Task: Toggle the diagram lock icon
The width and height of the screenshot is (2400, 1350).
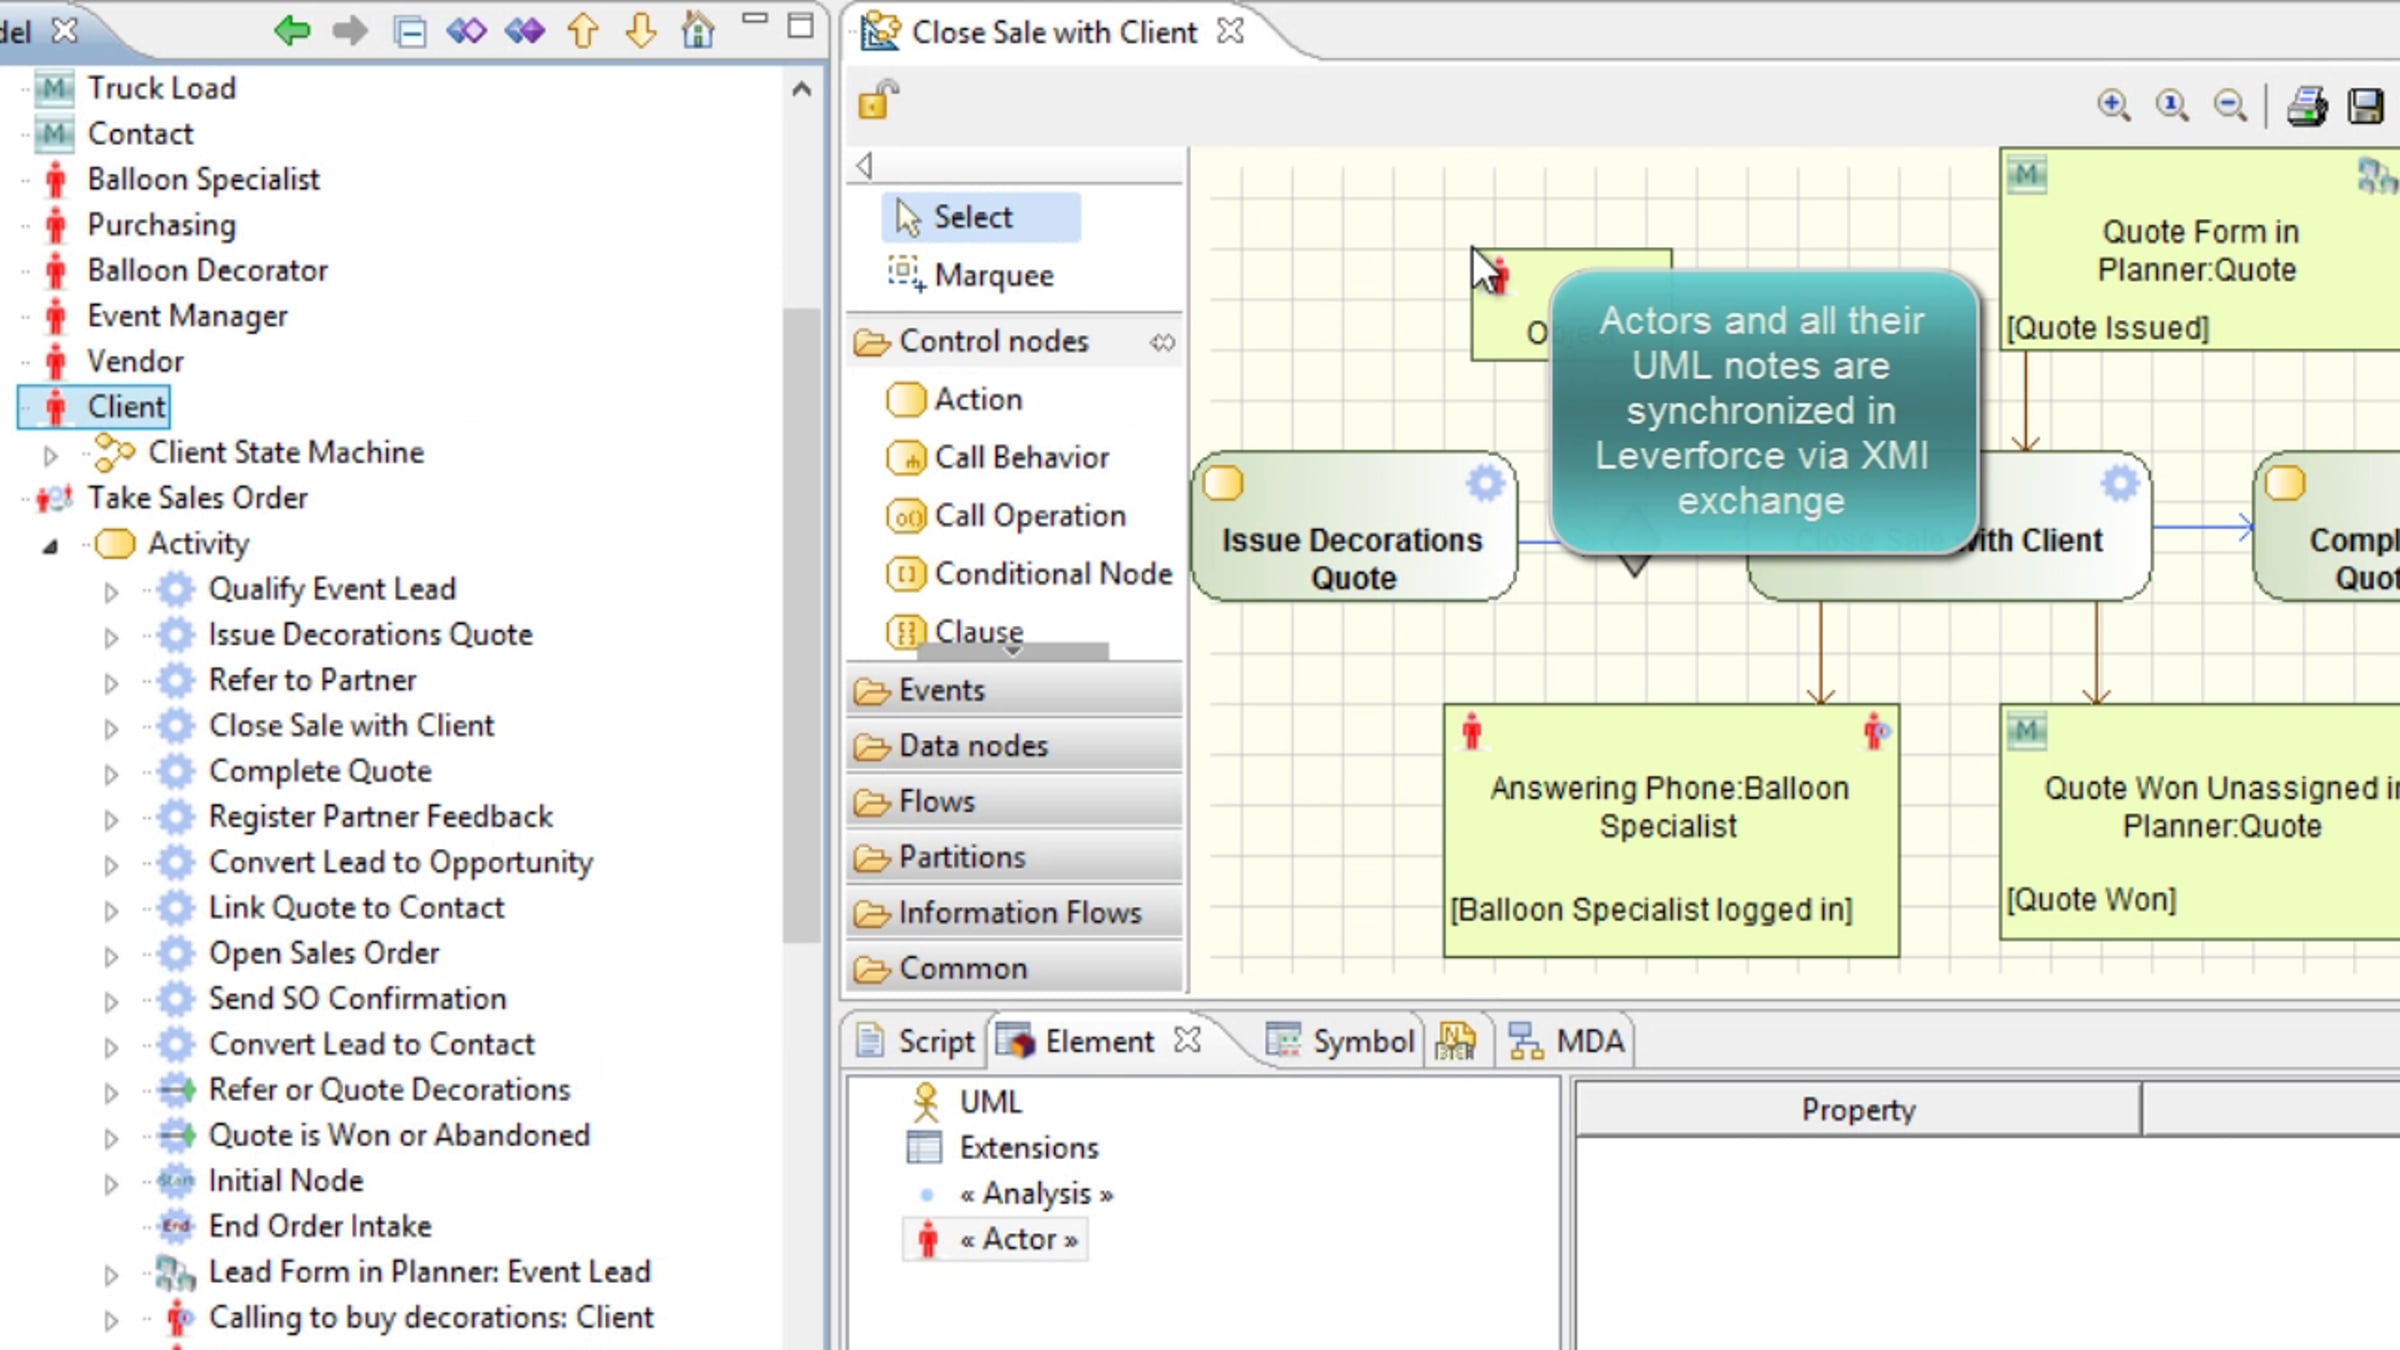Action: 878,100
